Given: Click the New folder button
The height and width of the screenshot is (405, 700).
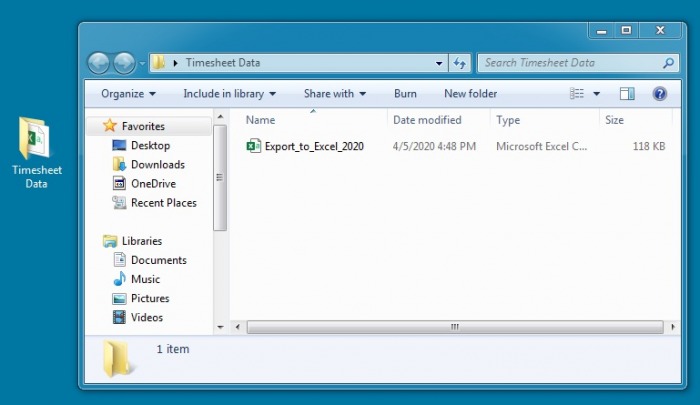Looking at the screenshot, I should tap(471, 94).
